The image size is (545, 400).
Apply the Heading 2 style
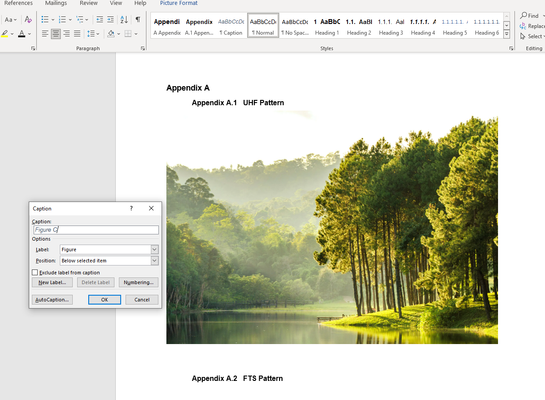click(x=359, y=27)
